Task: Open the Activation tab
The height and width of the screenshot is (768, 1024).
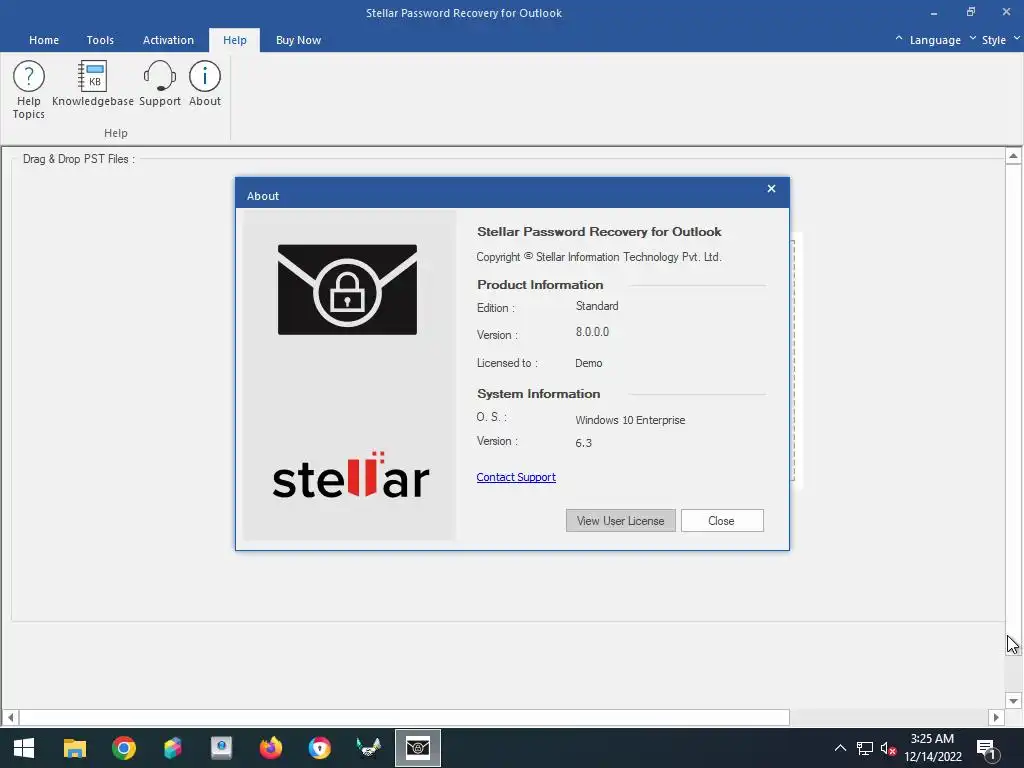Action: tap(168, 40)
